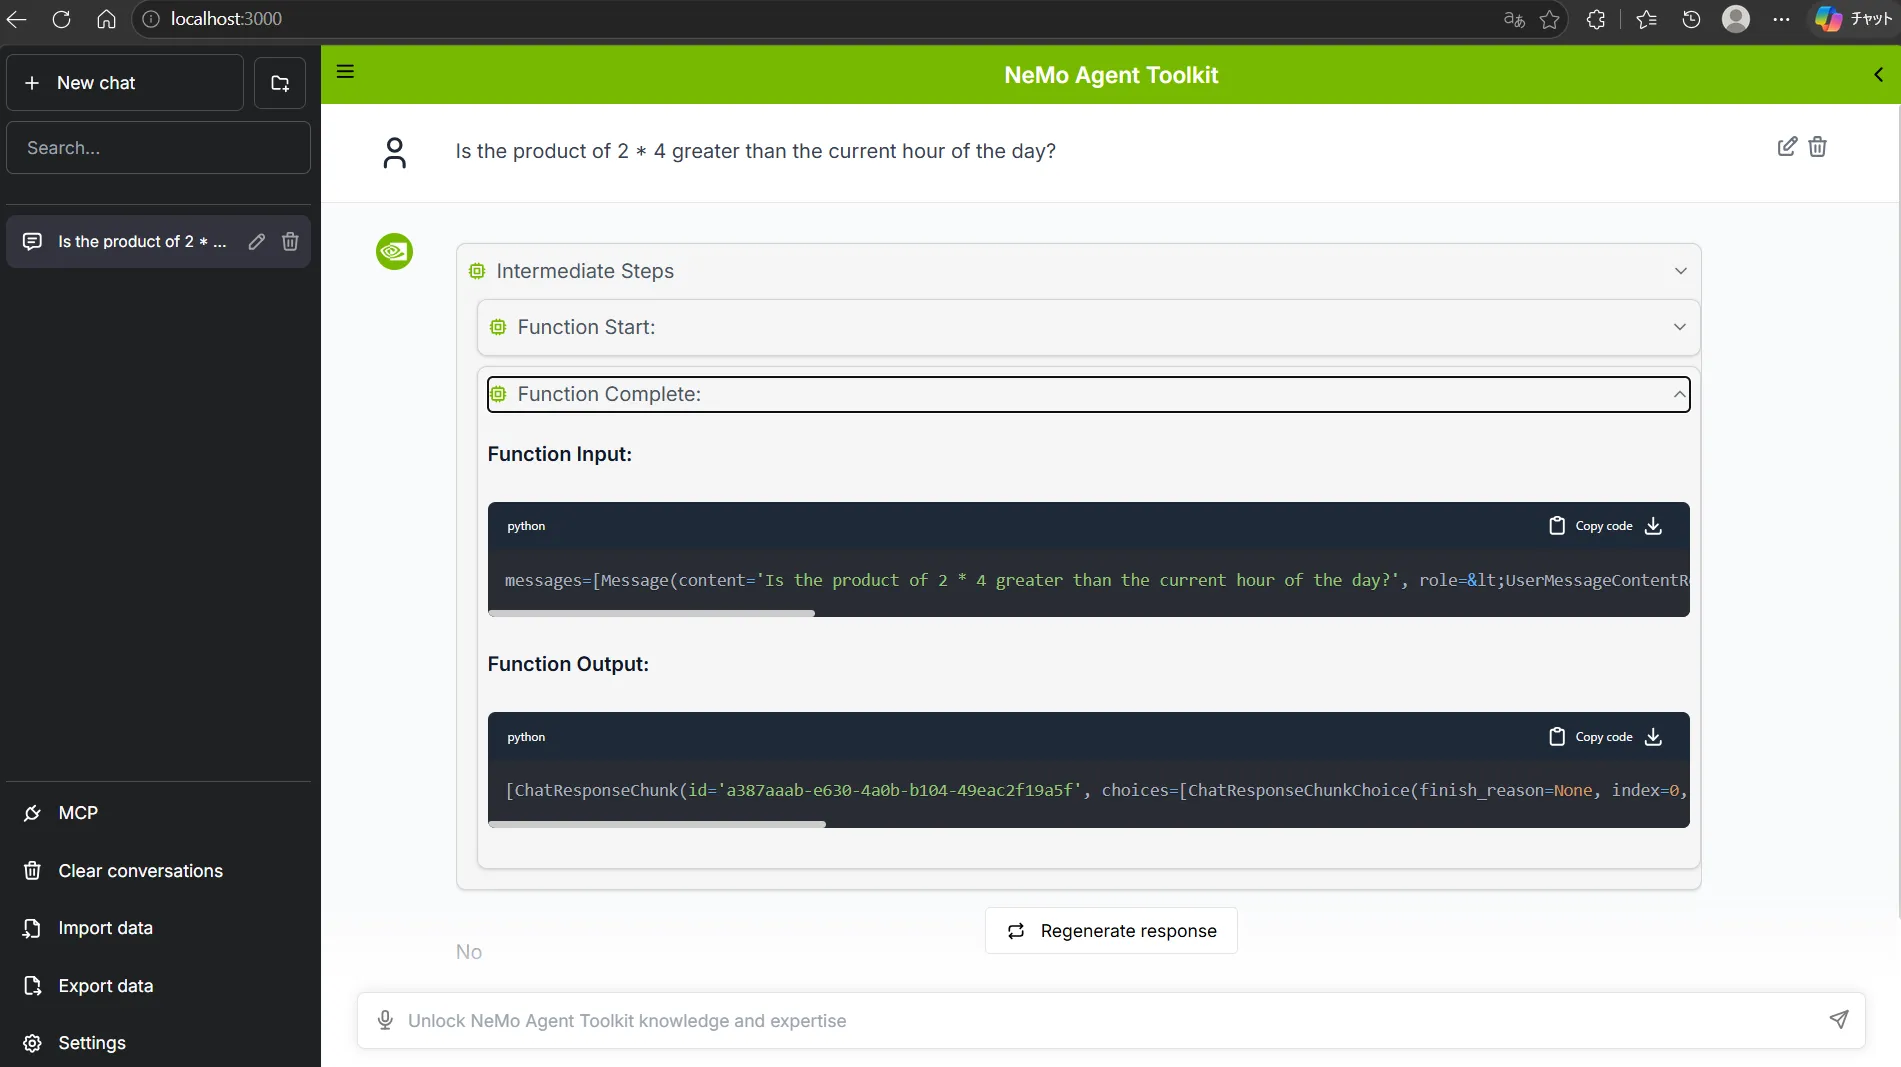The width and height of the screenshot is (1901, 1067).
Task: Copy code of Function Input block
Action: click(x=1591, y=526)
